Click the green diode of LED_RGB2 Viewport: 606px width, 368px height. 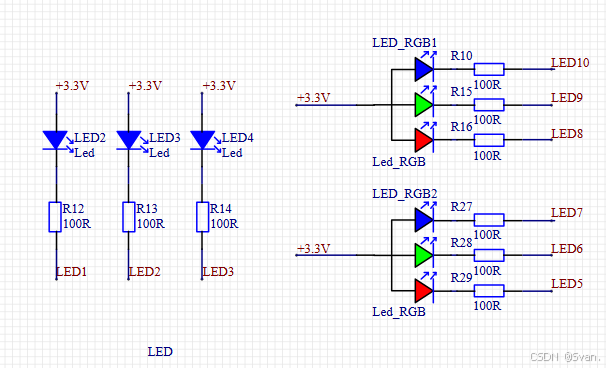424,255
